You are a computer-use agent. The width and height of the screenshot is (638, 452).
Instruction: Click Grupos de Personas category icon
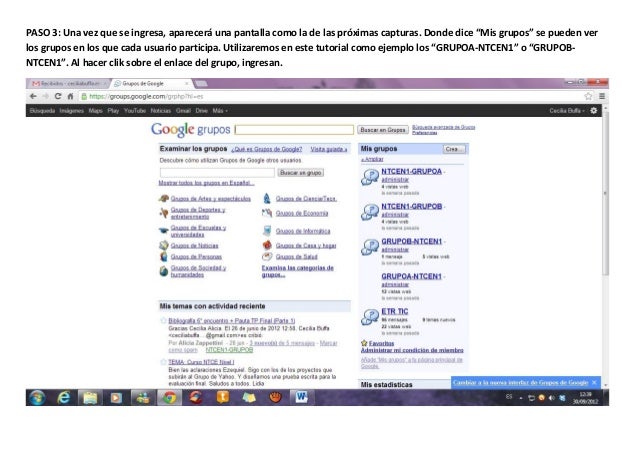(x=164, y=257)
